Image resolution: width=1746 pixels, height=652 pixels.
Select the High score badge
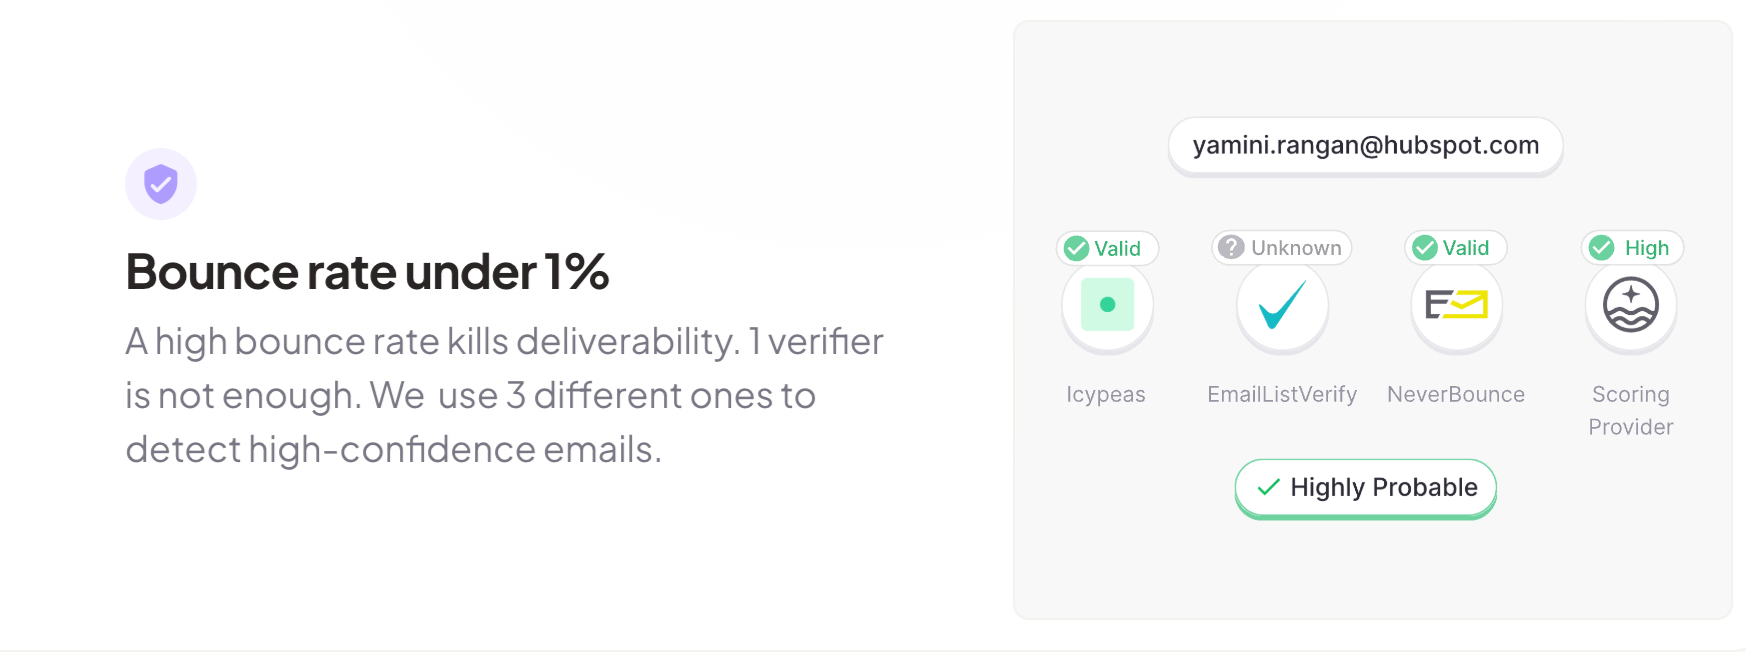coord(1632,247)
